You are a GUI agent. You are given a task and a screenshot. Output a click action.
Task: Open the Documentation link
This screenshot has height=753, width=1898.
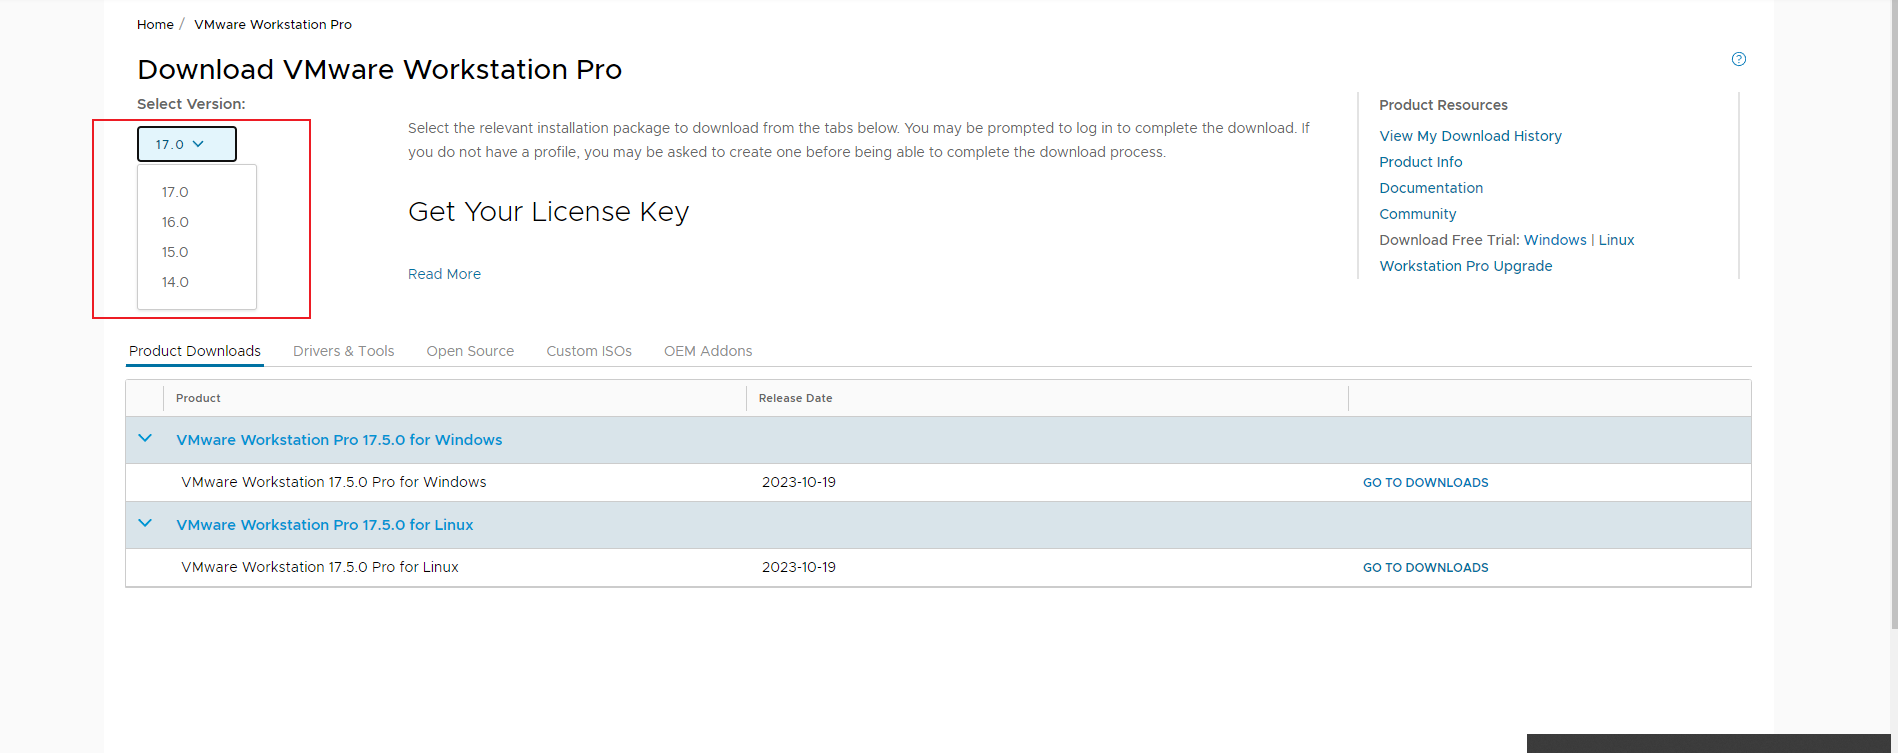(1431, 188)
